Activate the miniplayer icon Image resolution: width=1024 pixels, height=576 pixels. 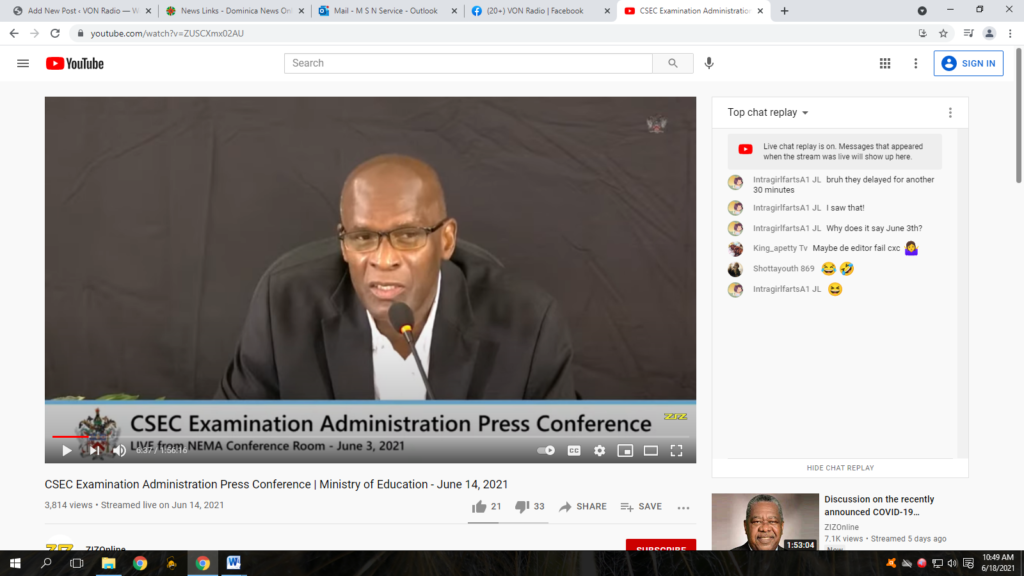tap(625, 451)
